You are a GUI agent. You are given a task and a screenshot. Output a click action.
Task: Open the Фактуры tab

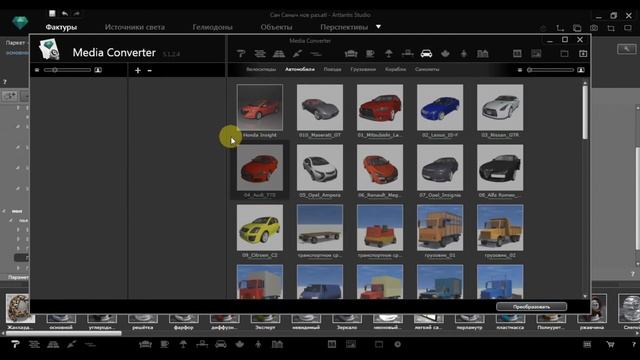(x=61, y=27)
